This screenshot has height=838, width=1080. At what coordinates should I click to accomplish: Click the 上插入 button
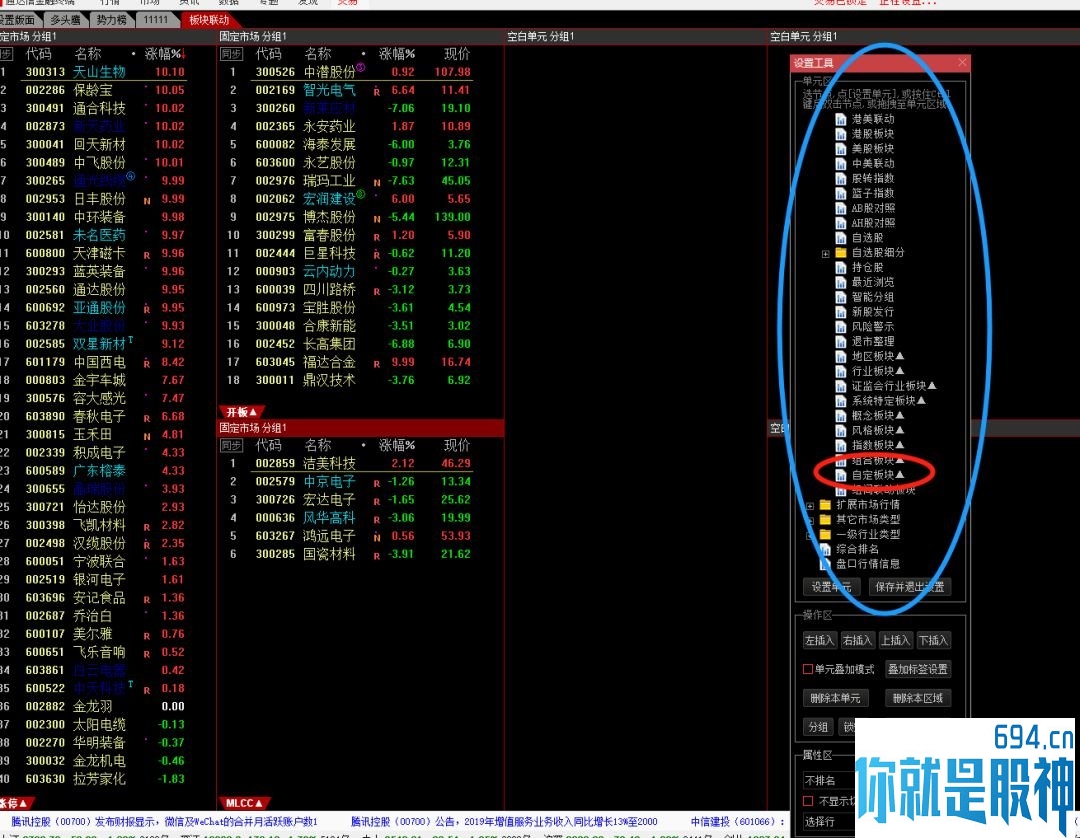coord(895,640)
